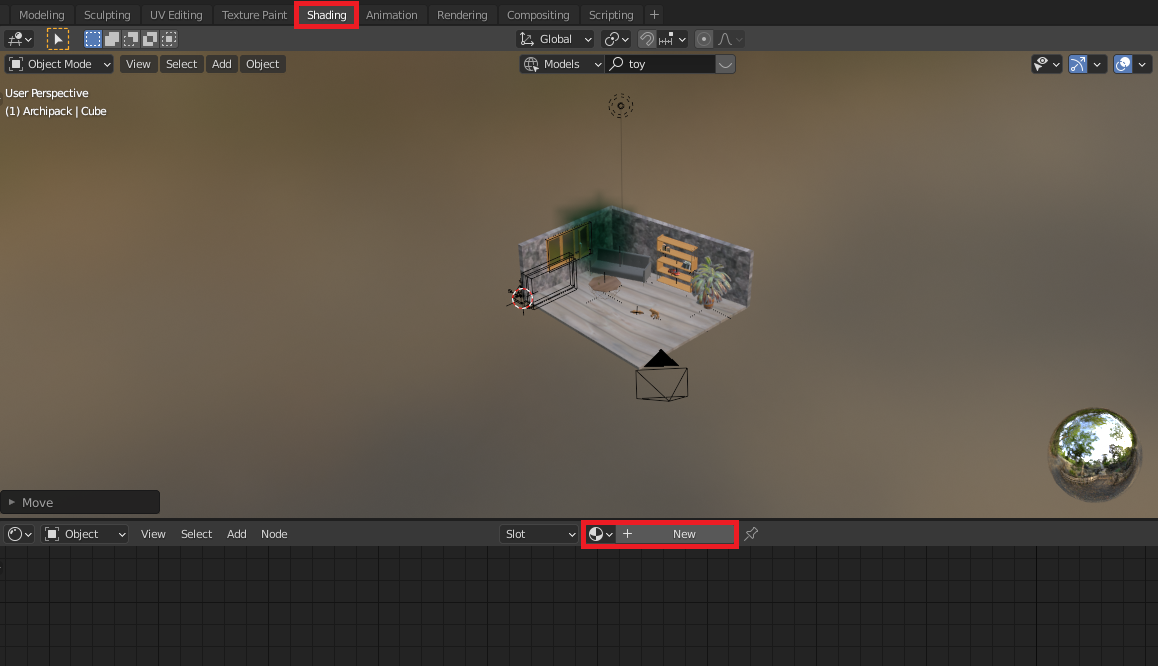The height and width of the screenshot is (666, 1158).
Task: Choose the Intersect selection mode icon
Action: pyautogui.click(x=169, y=39)
